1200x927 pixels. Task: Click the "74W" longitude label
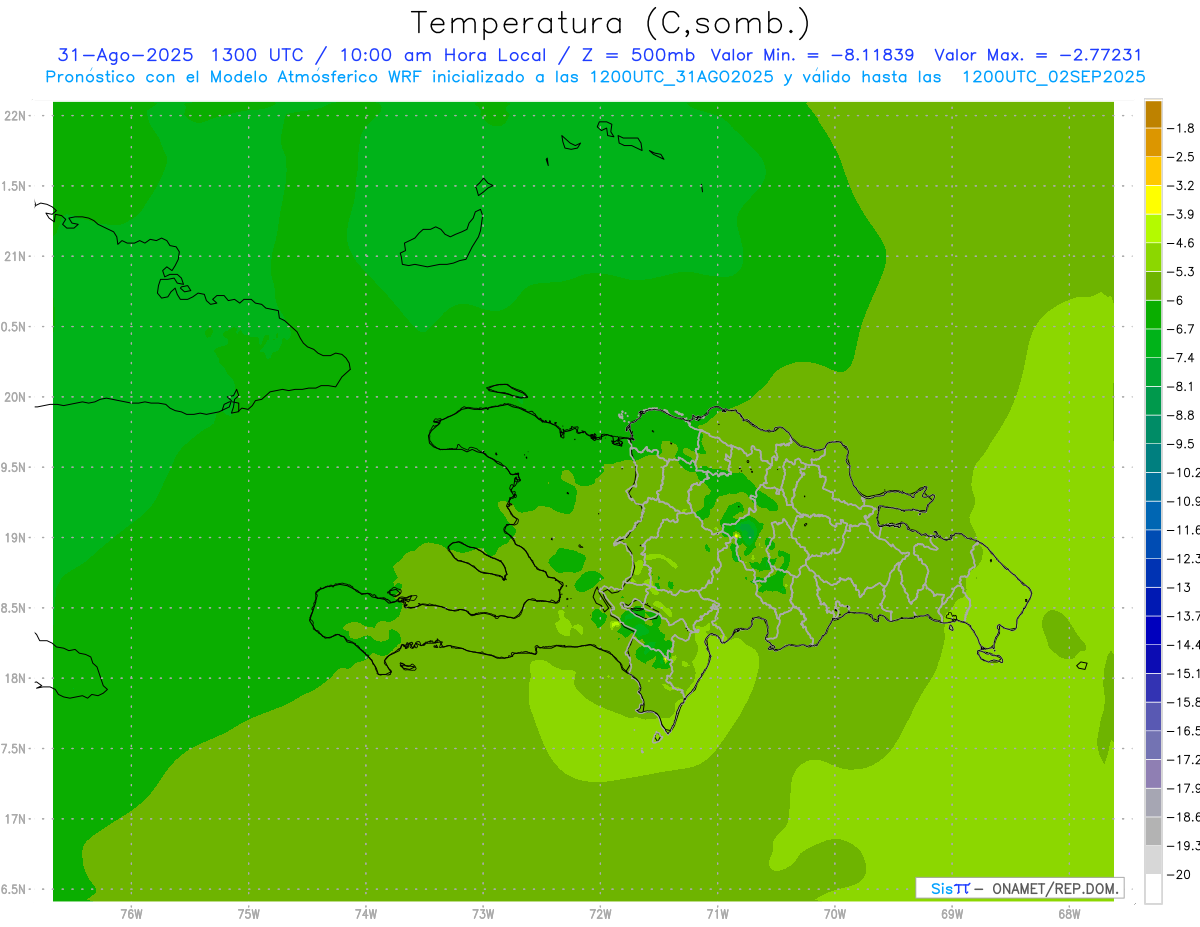click(x=366, y=914)
